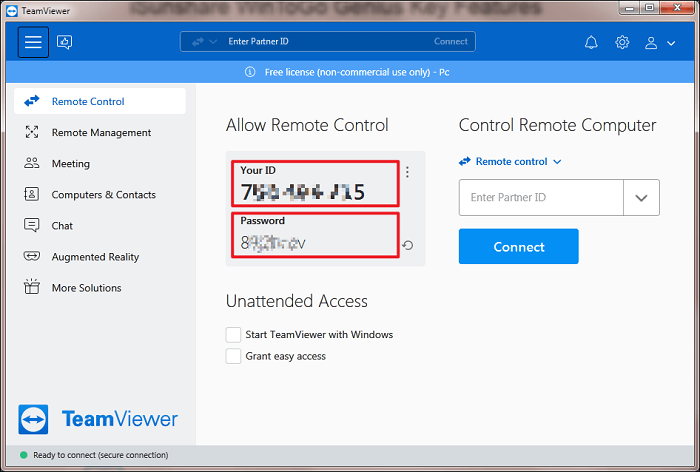Click the Remote Management expand-arrows icon
700x472 pixels.
[x=32, y=132]
